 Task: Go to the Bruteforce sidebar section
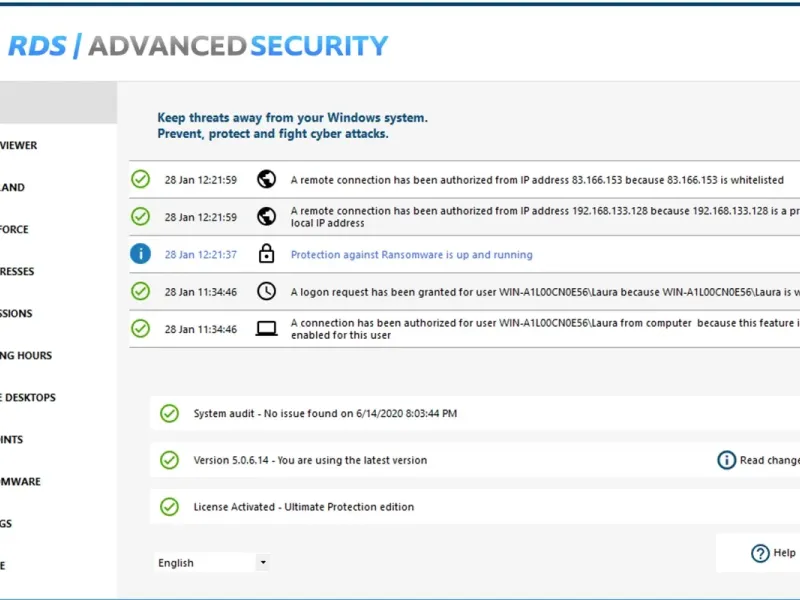pyautogui.click(x=16, y=229)
